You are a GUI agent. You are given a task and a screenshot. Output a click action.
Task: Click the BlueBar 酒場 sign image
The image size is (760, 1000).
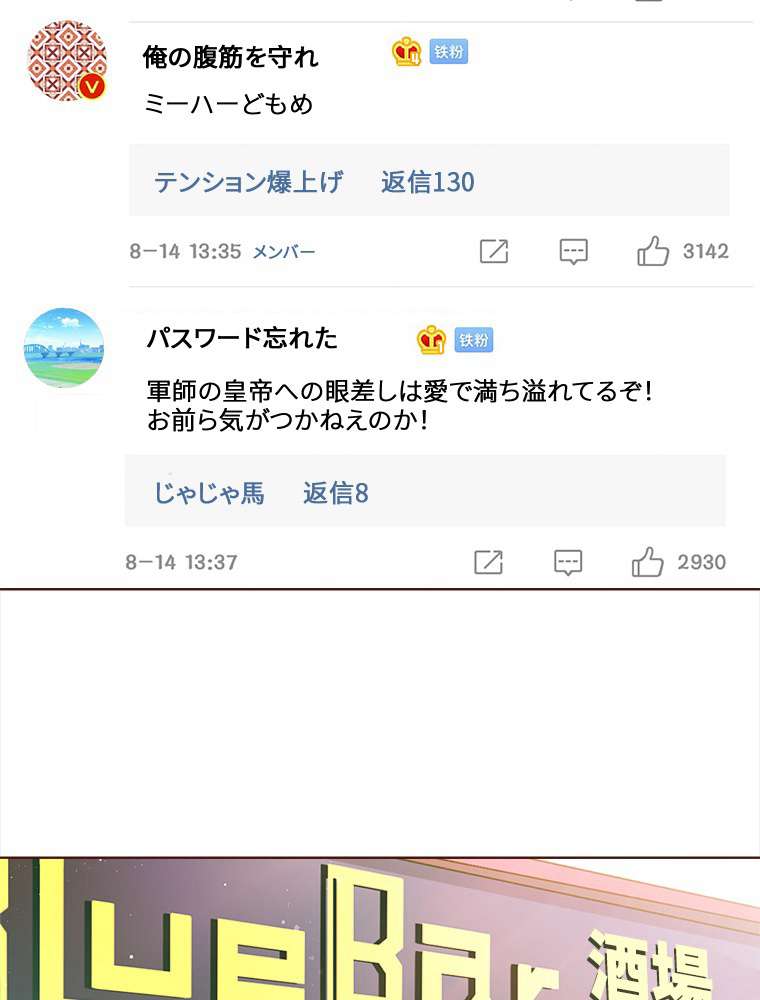(x=380, y=929)
